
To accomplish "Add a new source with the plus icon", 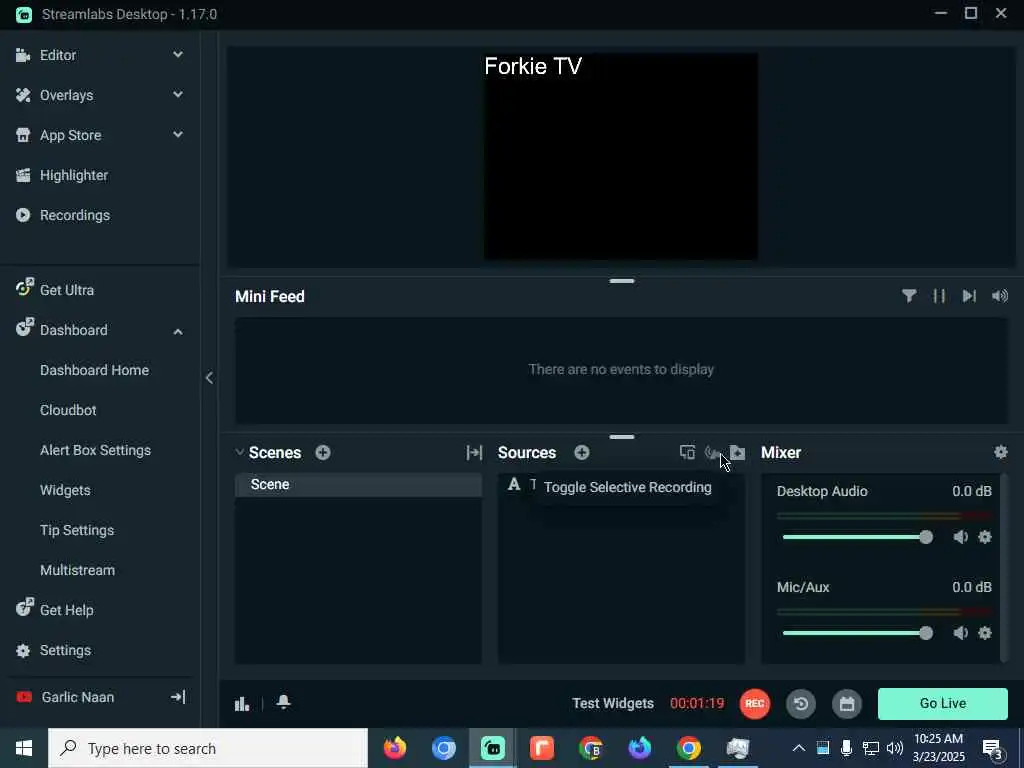I will [x=582, y=453].
